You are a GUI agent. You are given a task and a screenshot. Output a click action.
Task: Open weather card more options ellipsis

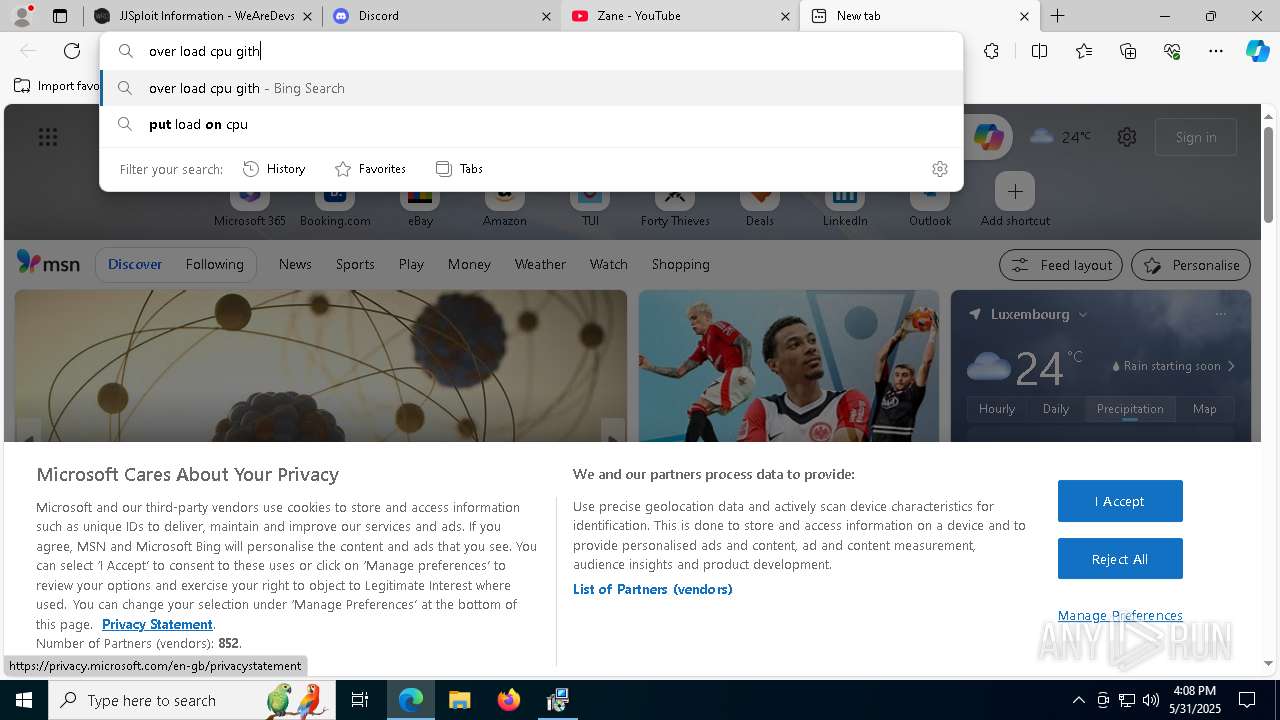[x=1220, y=314]
